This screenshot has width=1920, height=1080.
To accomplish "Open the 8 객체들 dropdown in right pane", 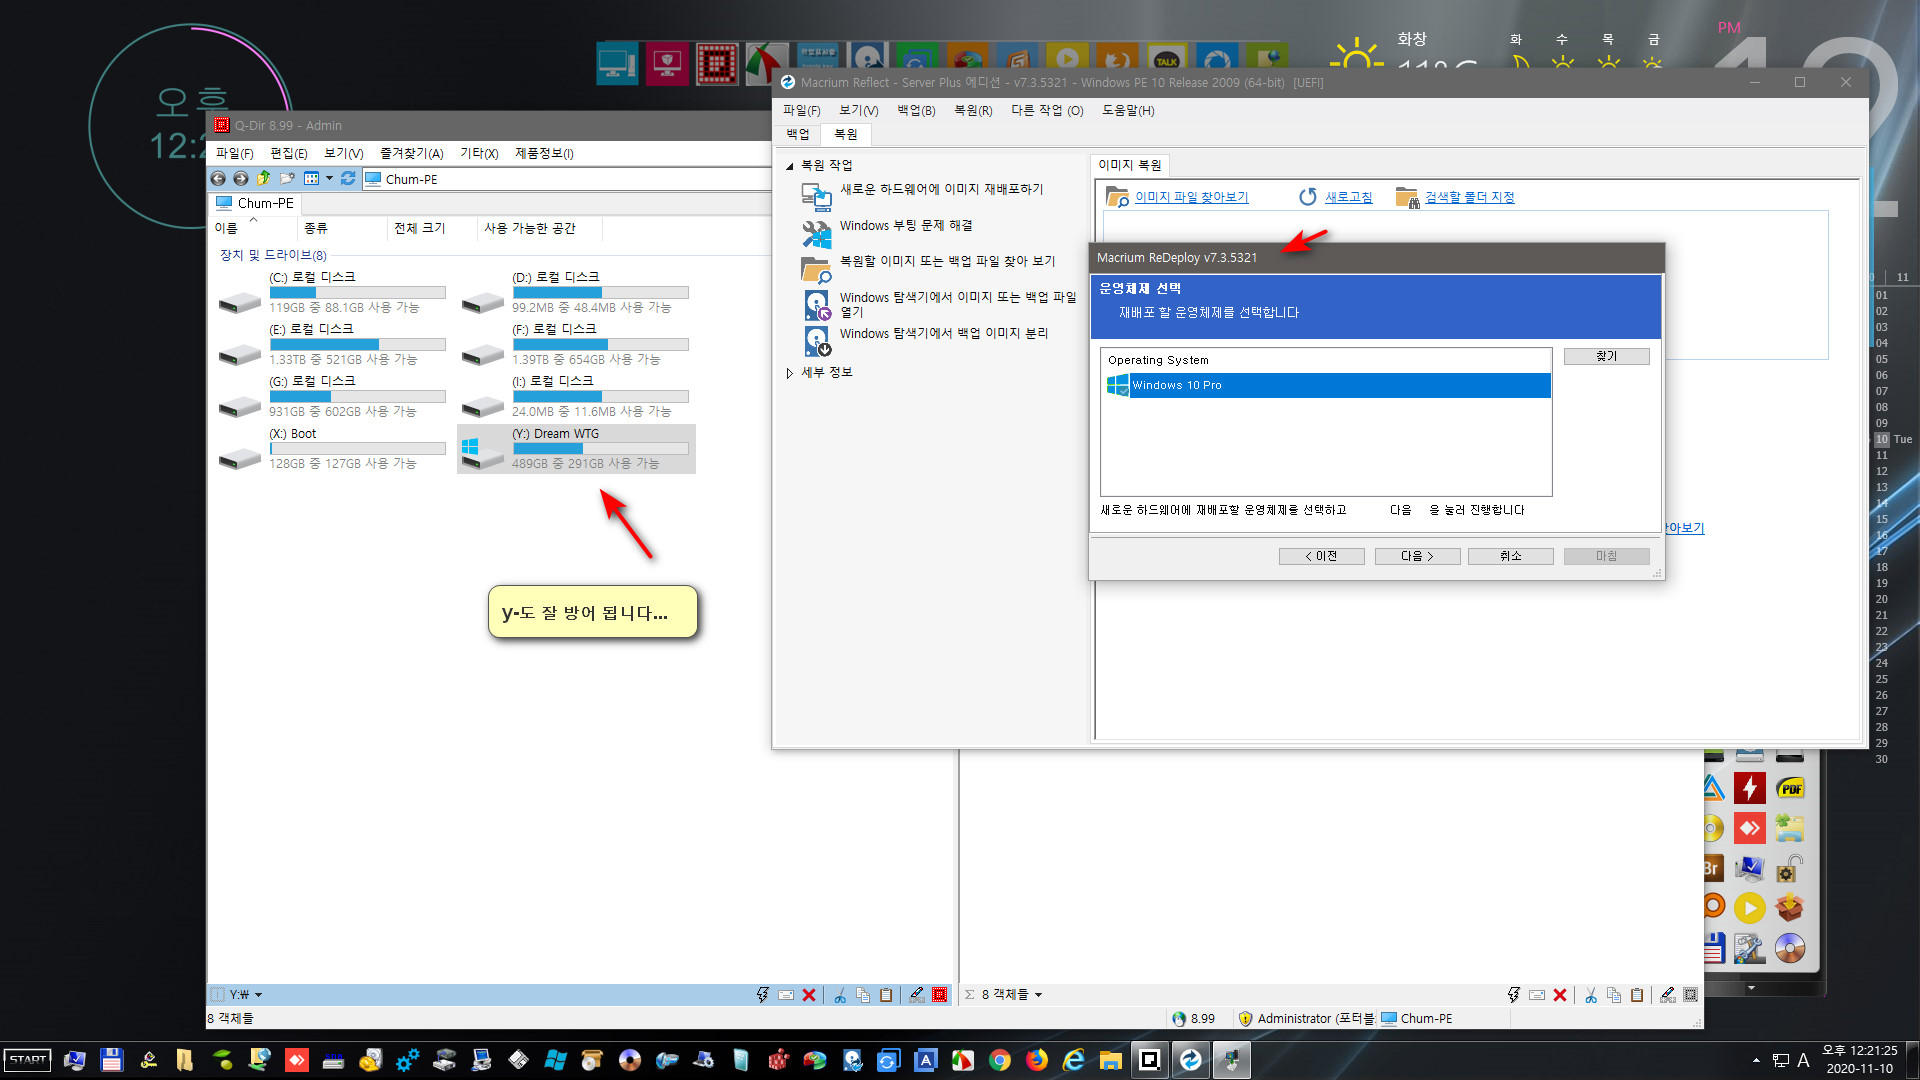I will pyautogui.click(x=1038, y=995).
